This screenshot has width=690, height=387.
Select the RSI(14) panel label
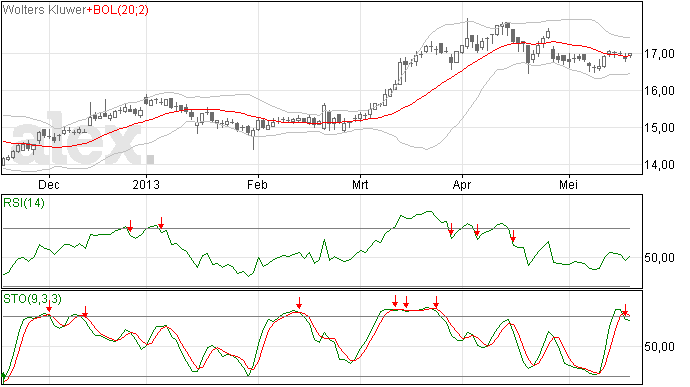coord(24,203)
